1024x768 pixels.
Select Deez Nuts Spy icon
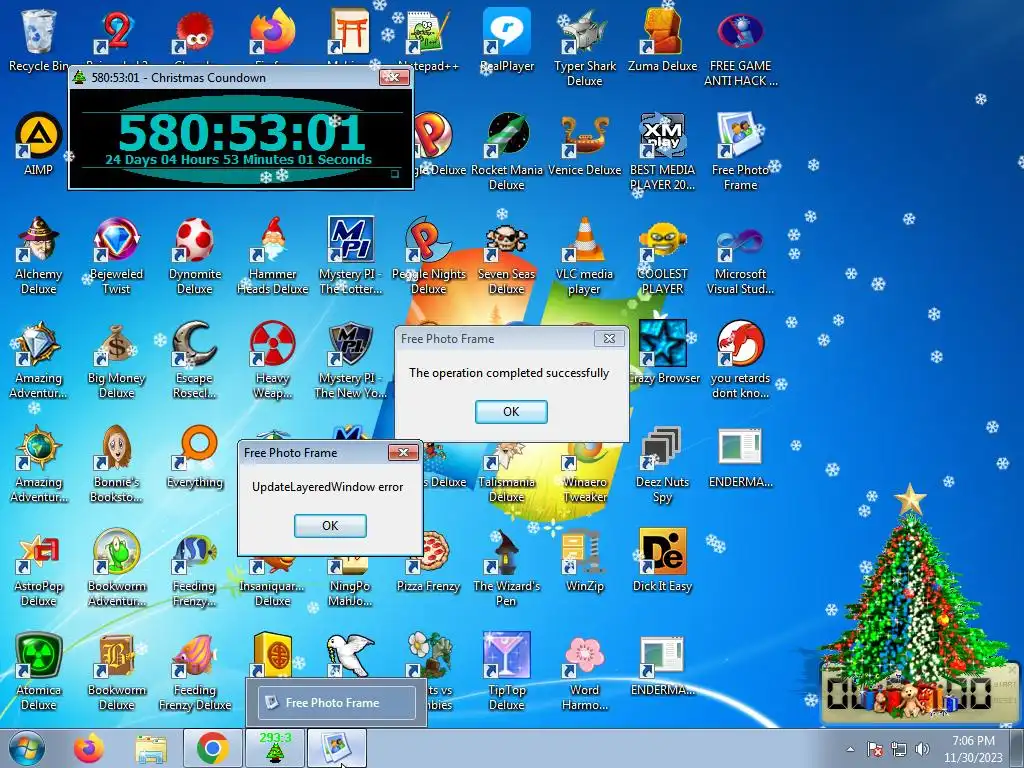pyautogui.click(x=662, y=464)
